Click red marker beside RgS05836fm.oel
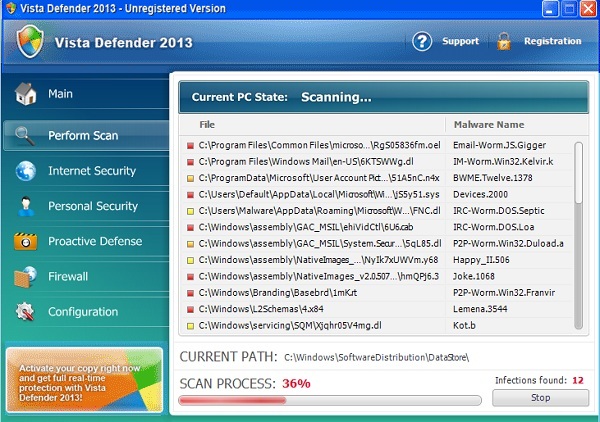 190,145
